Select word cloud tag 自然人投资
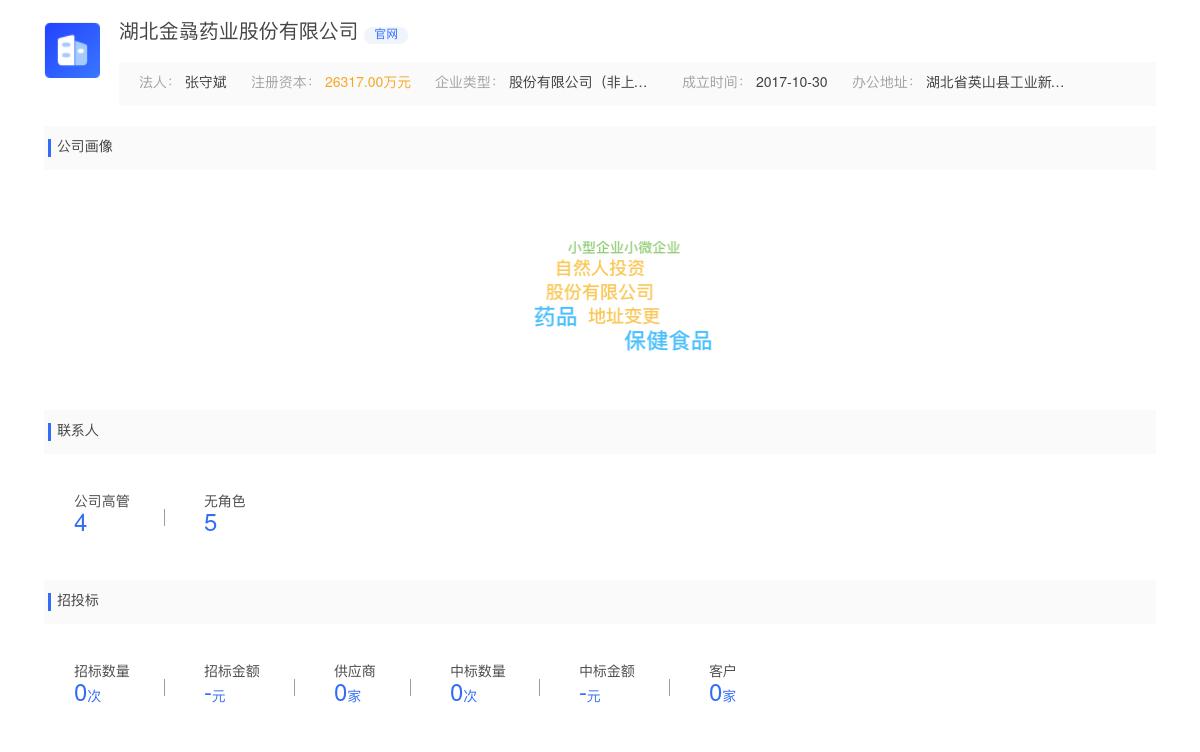 coord(600,268)
